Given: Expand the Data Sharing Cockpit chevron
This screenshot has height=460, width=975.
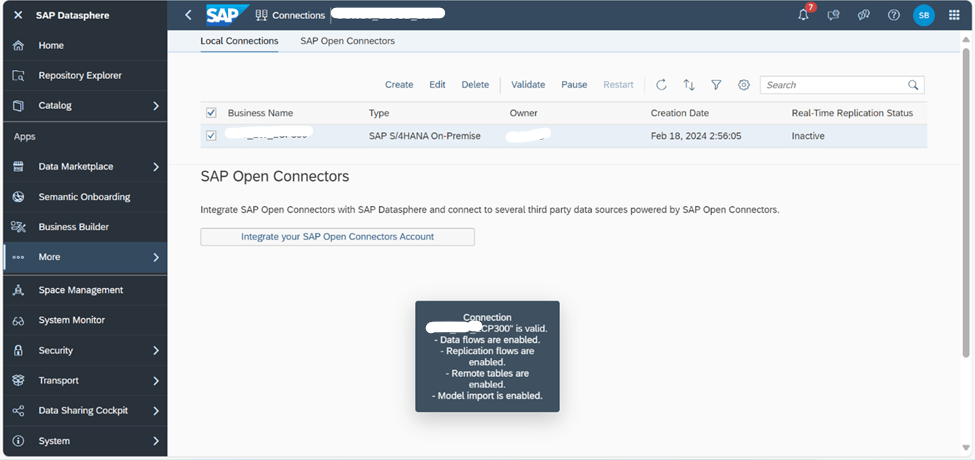Looking at the screenshot, I should click(x=156, y=411).
